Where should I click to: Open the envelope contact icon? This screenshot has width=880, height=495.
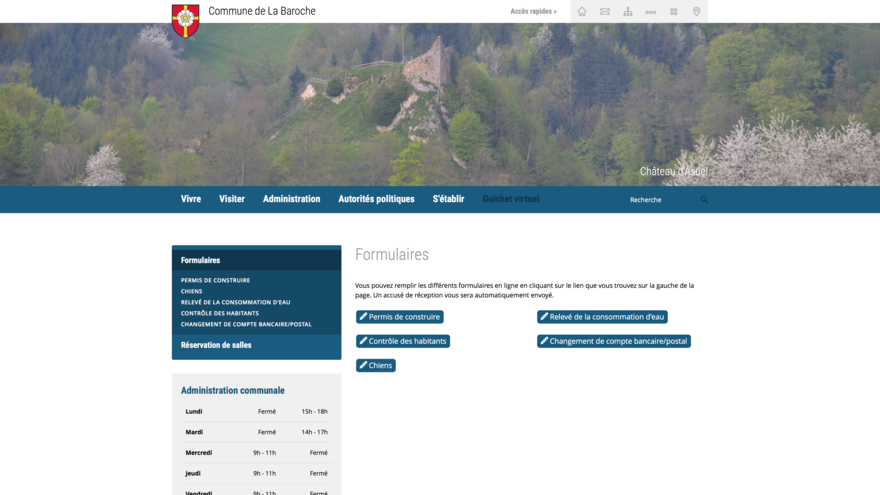(604, 11)
